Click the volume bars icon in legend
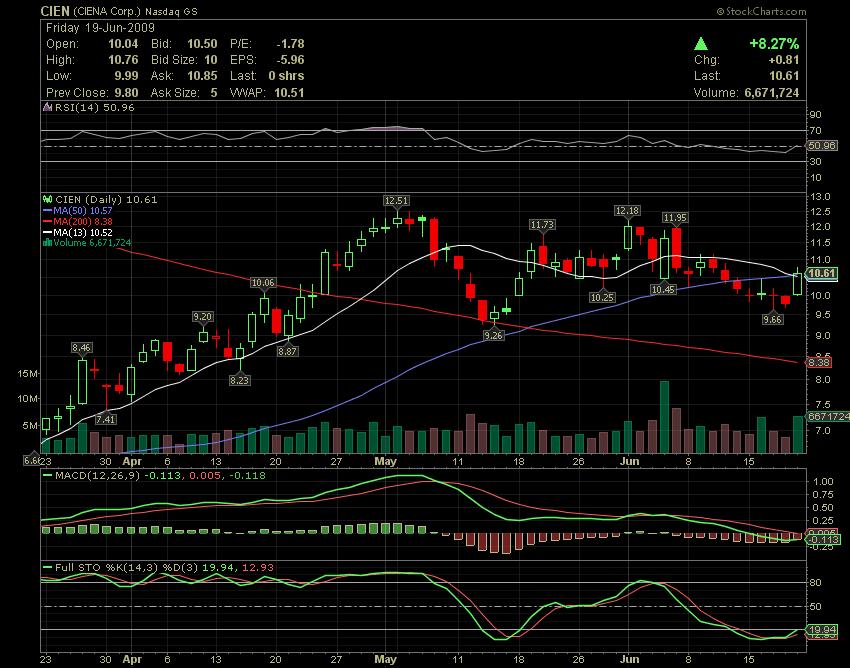 tap(47, 242)
